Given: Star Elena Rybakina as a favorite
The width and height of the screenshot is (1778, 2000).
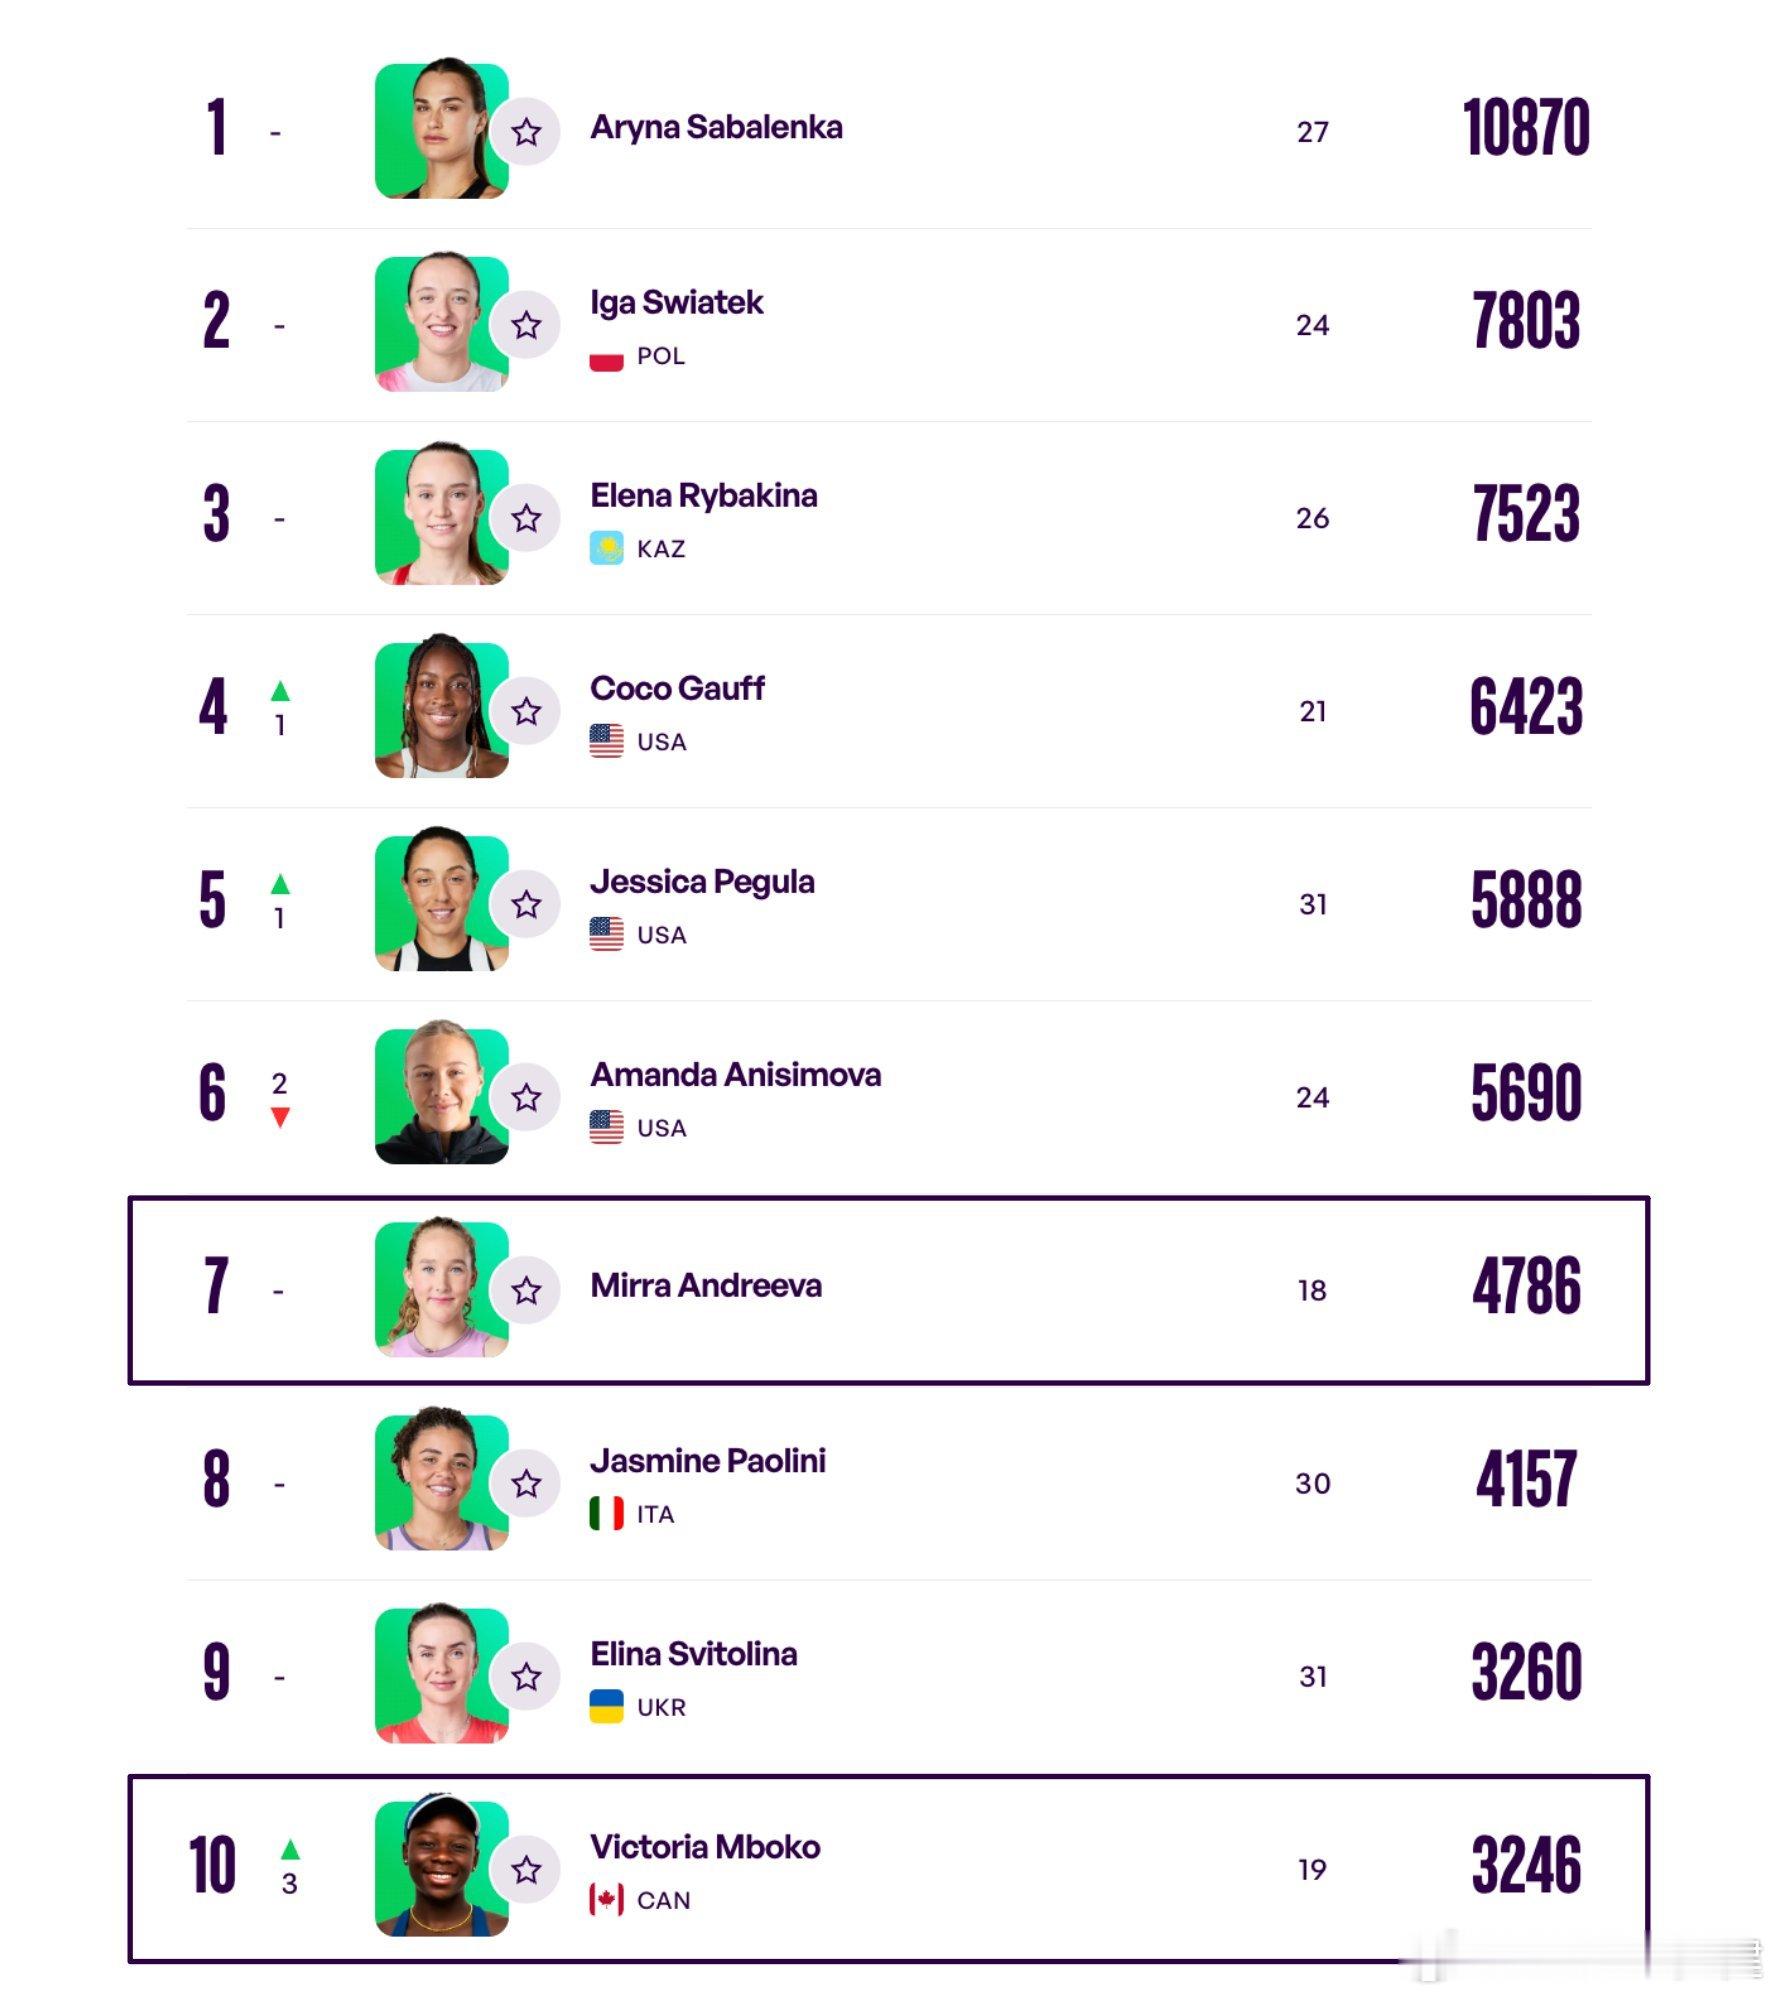Looking at the screenshot, I should click(526, 518).
